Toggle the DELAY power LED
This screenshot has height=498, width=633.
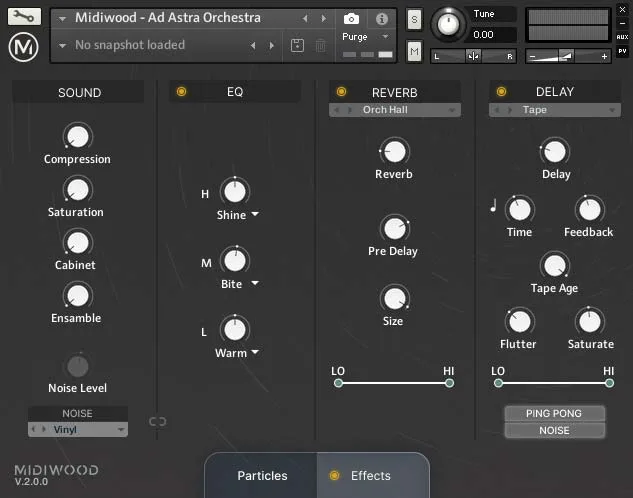(501, 92)
